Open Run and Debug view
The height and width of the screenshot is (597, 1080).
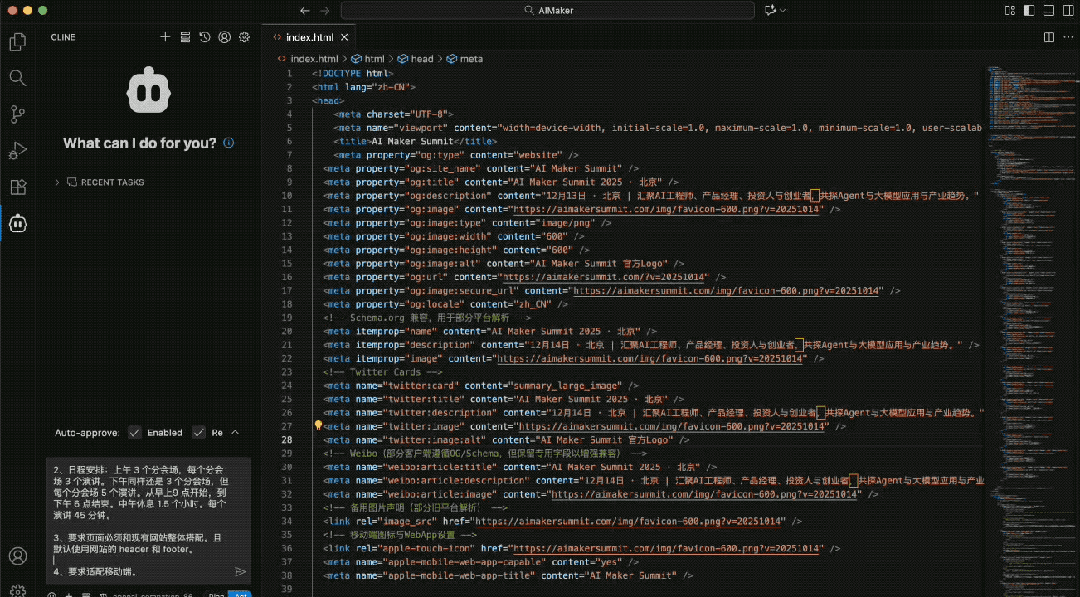tap(17, 151)
